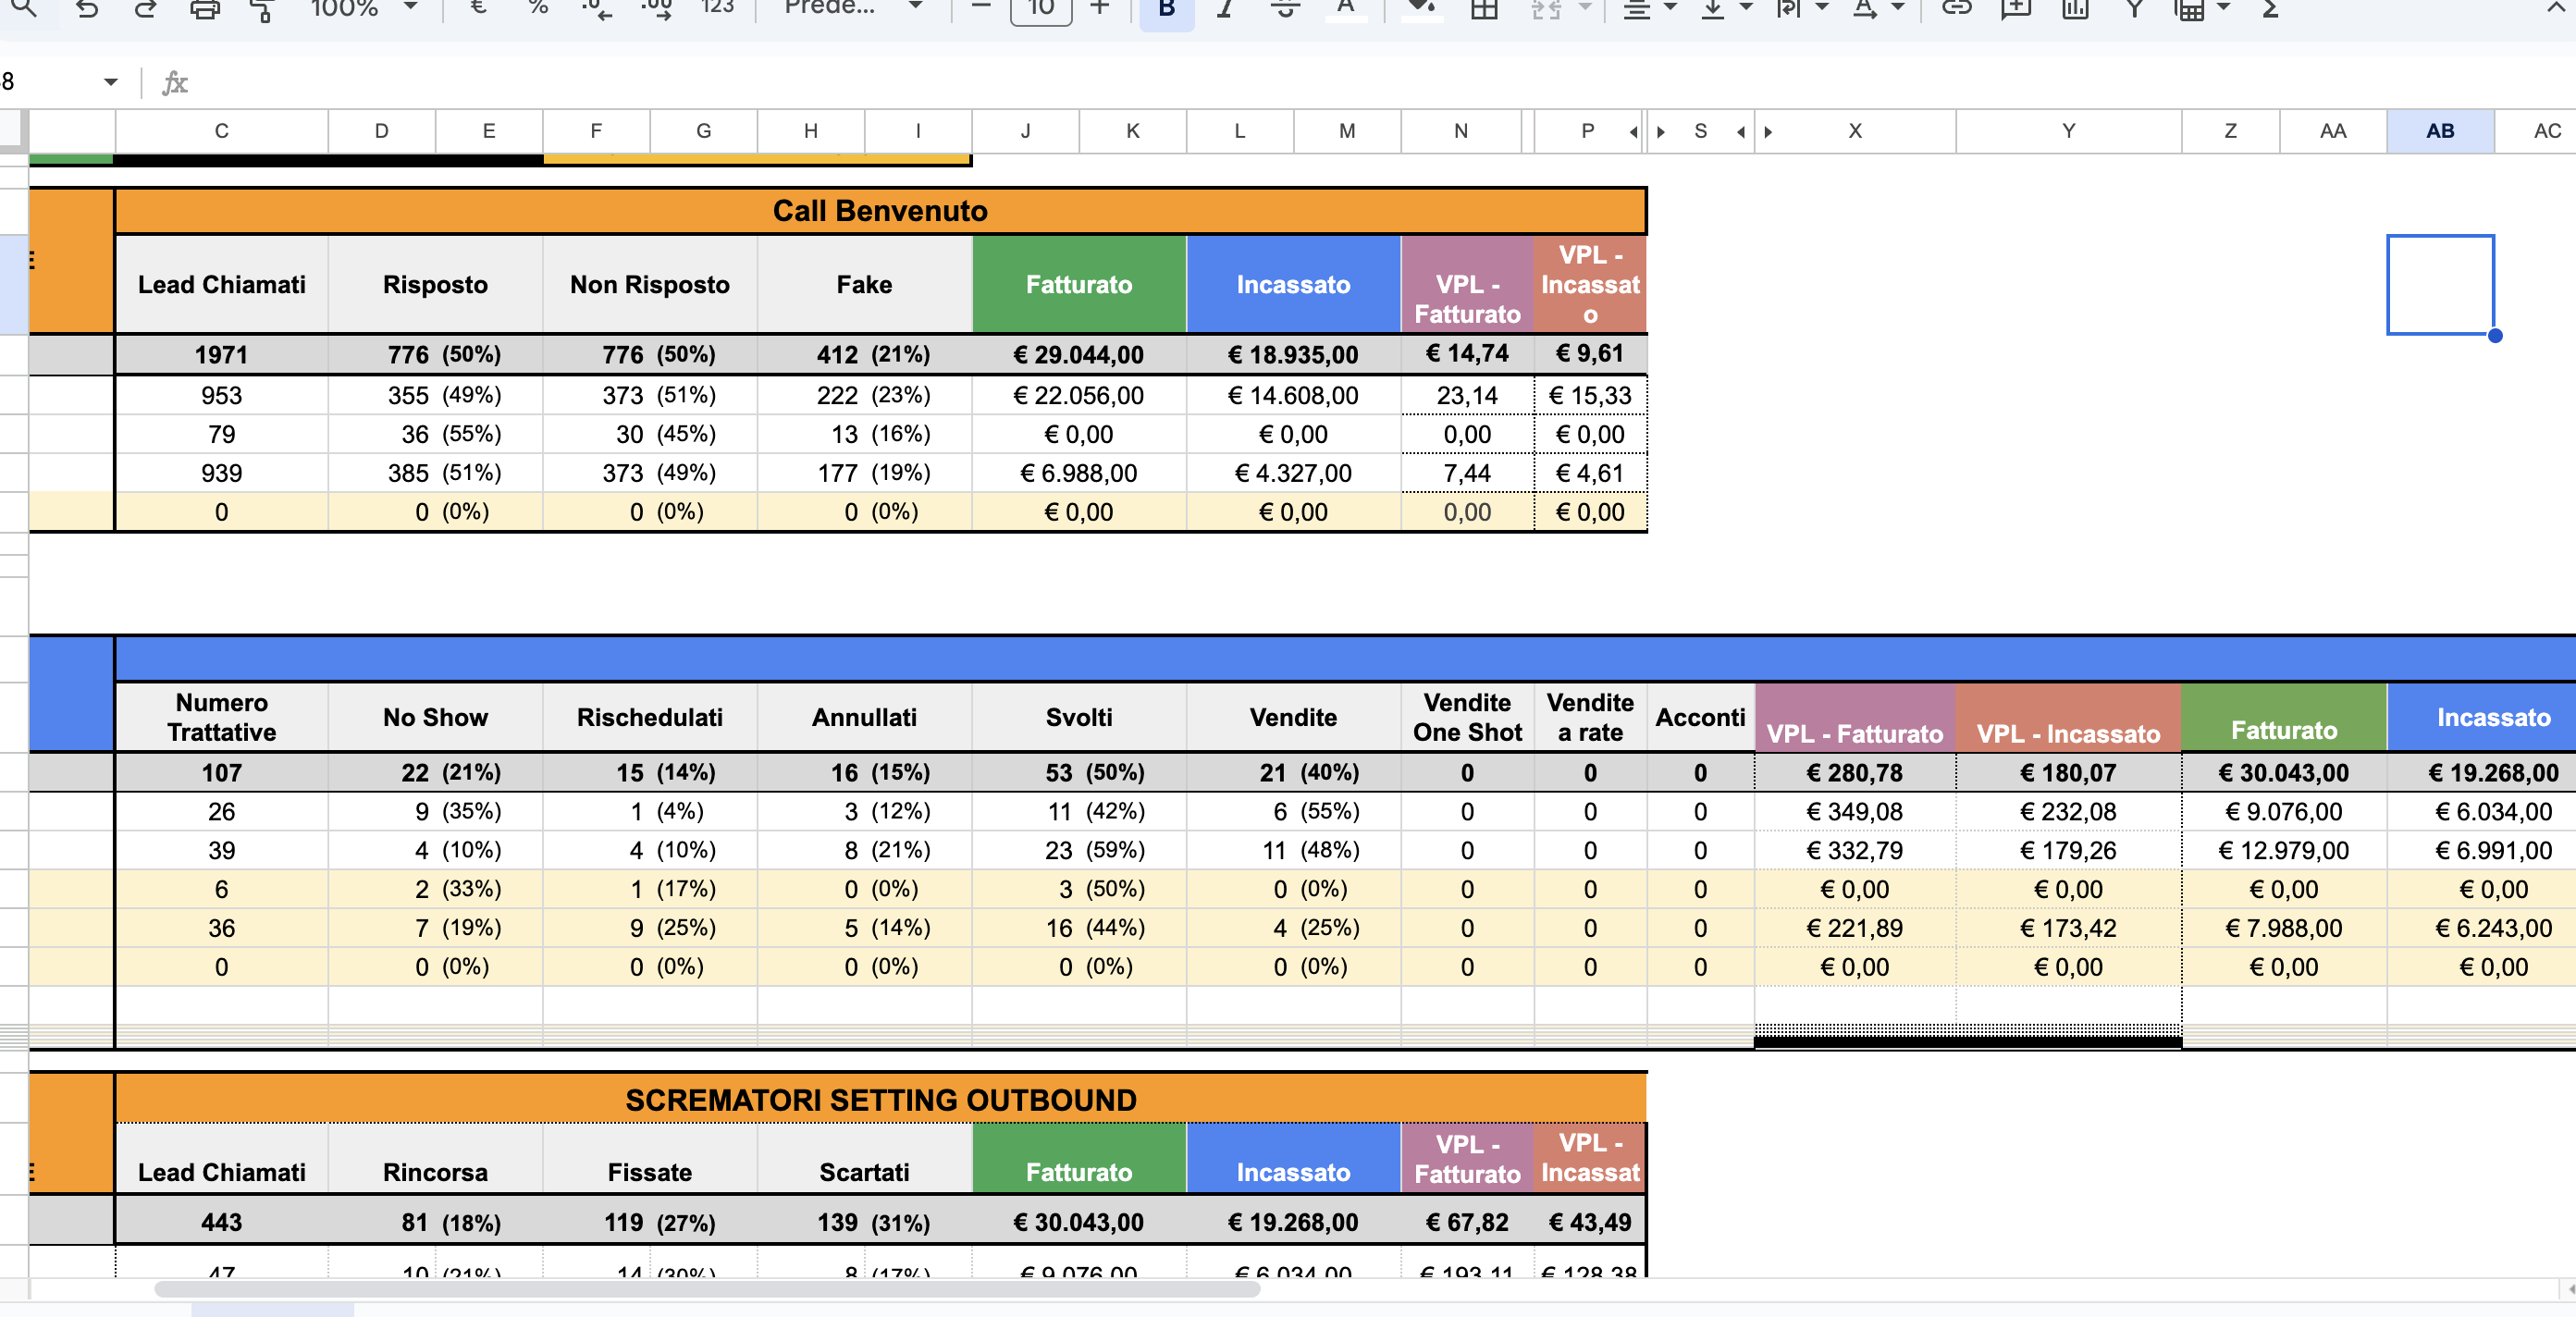Toggle strikethrough formatting button
This screenshot has width=2576, height=1317.
1285,9
